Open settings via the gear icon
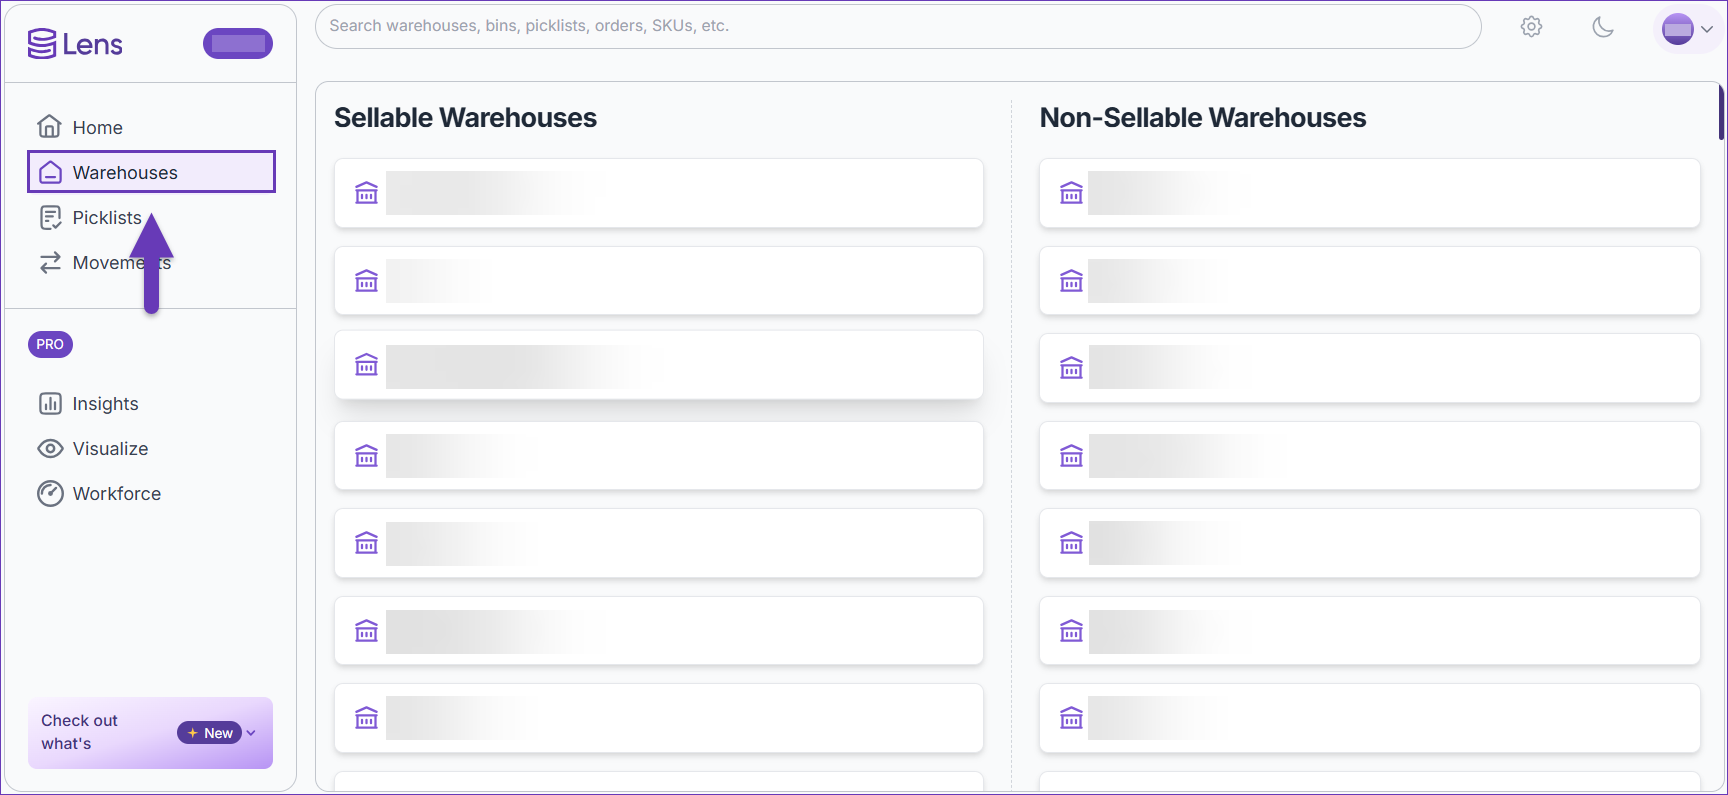This screenshot has width=1728, height=795. tap(1531, 27)
